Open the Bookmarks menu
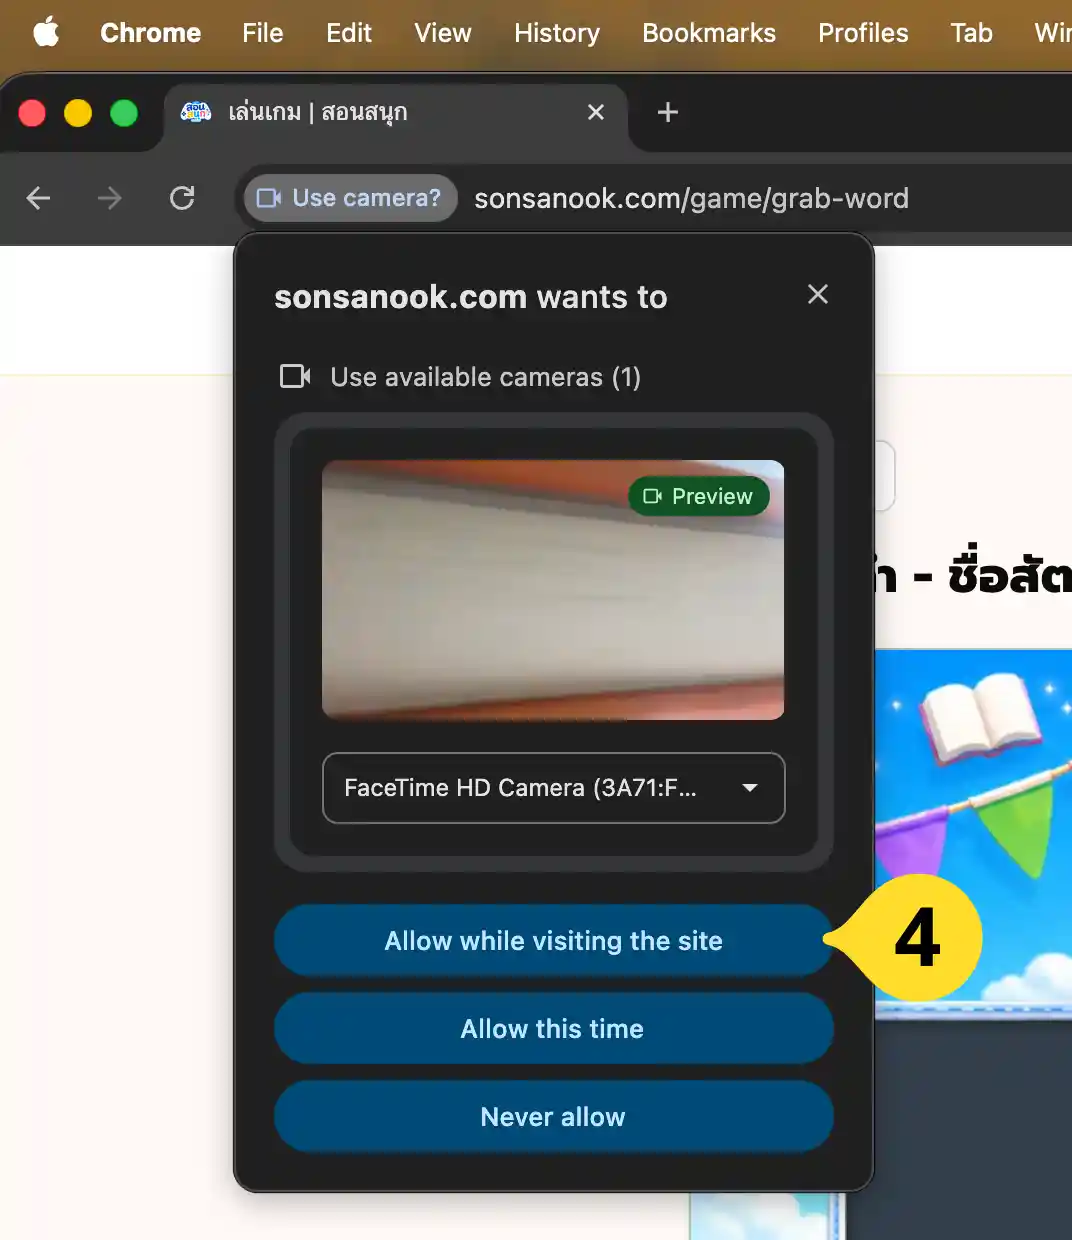This screenshot has height=1240, width=1072. [x=709, y=33]
